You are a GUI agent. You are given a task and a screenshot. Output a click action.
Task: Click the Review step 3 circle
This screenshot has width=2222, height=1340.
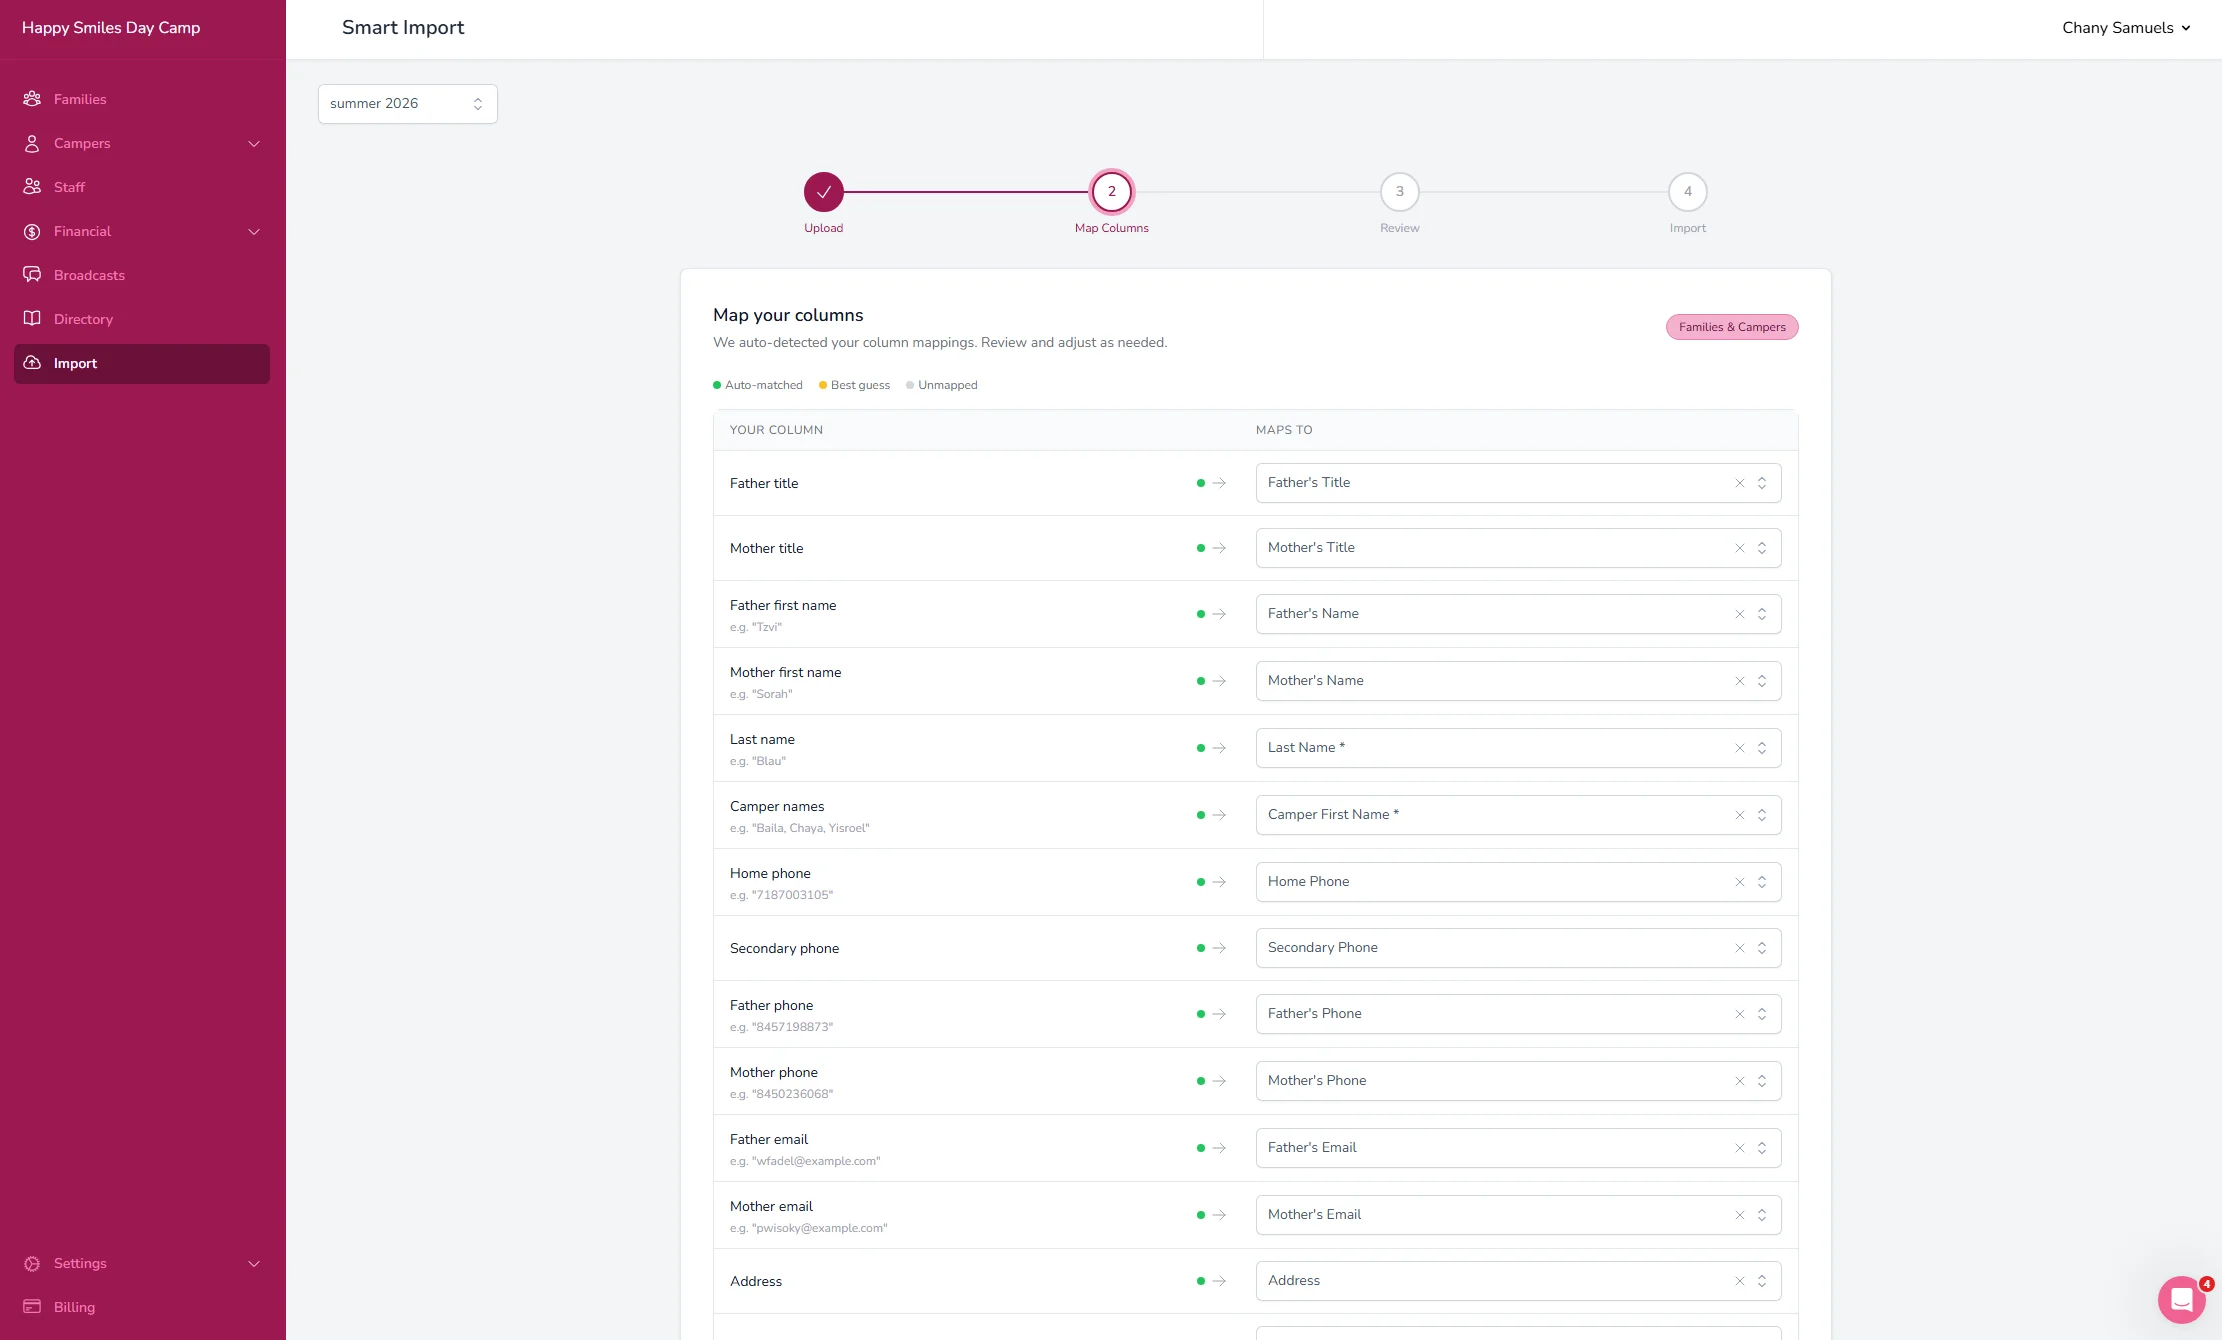(1400, 192)
